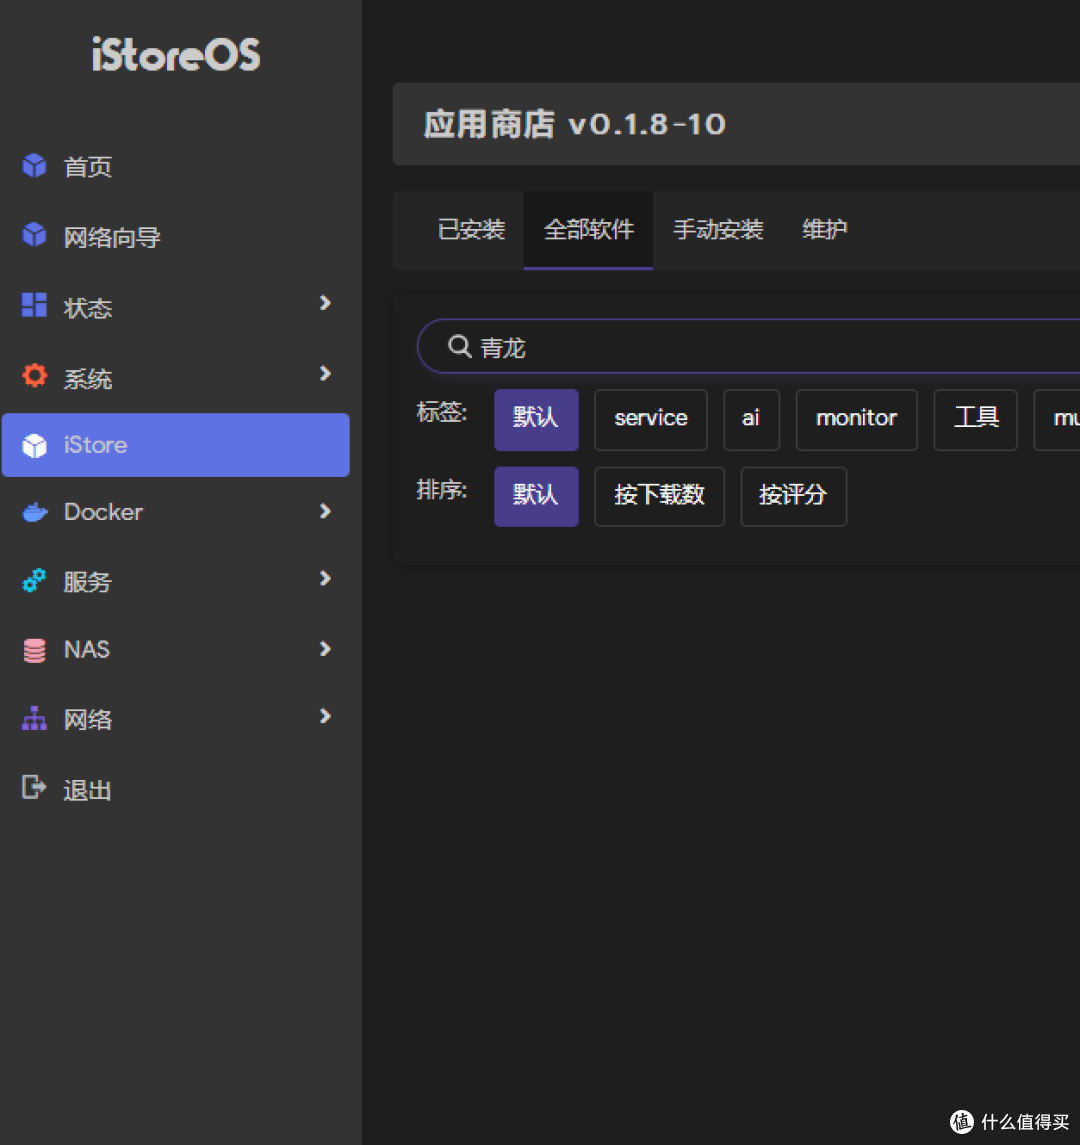Image resolution: width=1080 pixels, height=1145 pixels.
Task: Open the NAS sidebar menu
Action: click(176, 649)
